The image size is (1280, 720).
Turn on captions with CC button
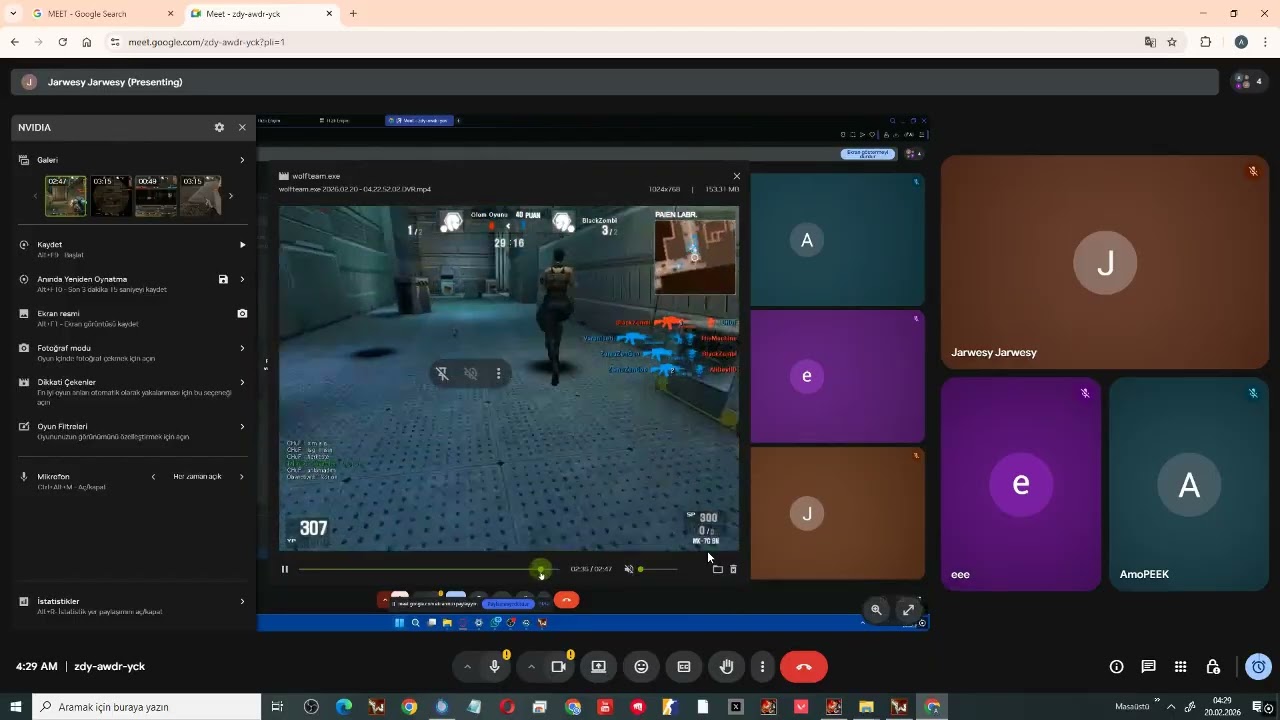[x=684, y=667]
